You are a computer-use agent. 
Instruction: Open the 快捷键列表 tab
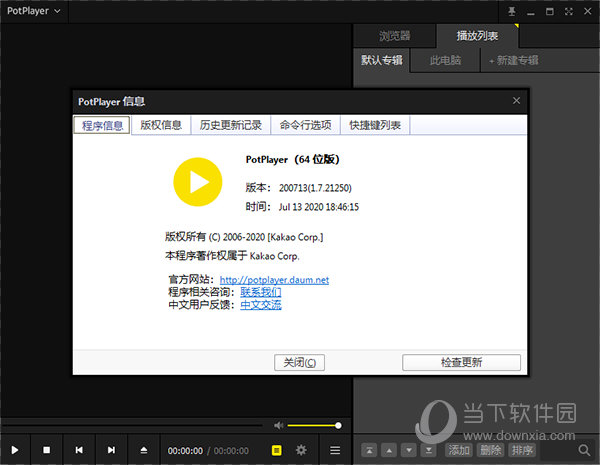click(375, 125)
